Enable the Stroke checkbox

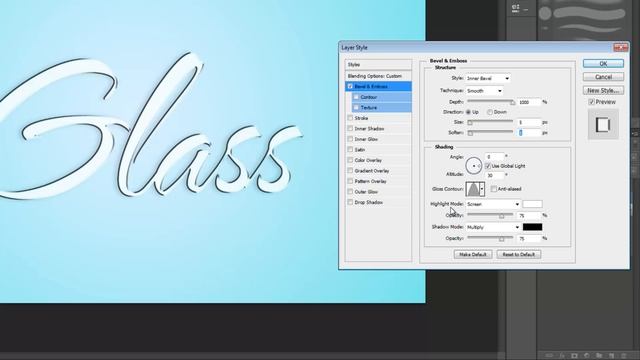[350, 118]
